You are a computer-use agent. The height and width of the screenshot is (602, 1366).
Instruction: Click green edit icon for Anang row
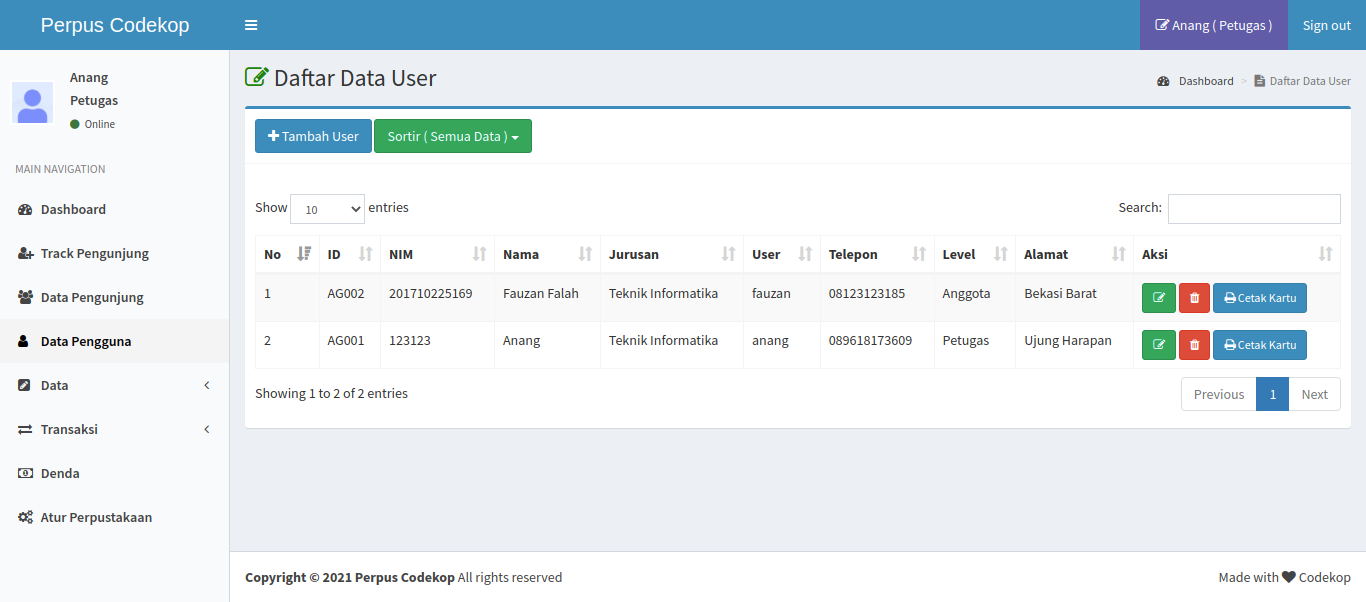tap(1158, 345)
